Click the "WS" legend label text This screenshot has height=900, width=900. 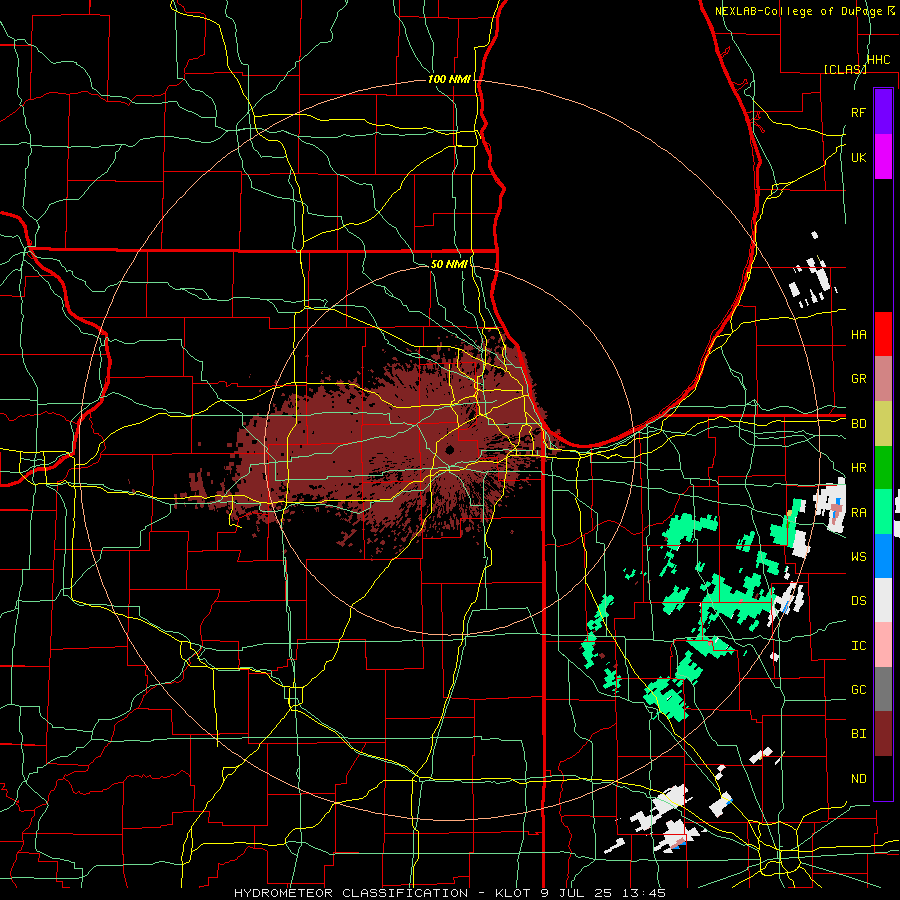pyautogui.click(x=858, y=556)
